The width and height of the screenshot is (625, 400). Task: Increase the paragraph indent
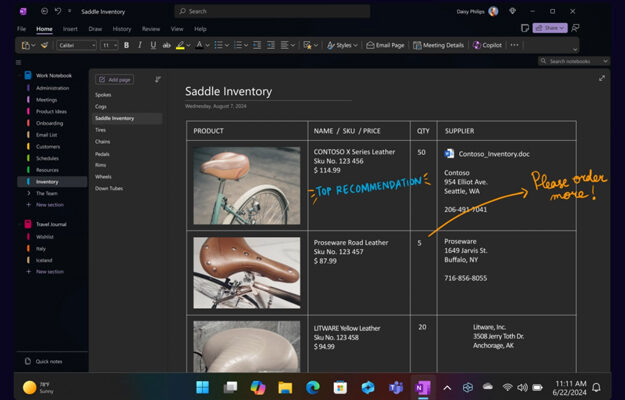(271, 45)
